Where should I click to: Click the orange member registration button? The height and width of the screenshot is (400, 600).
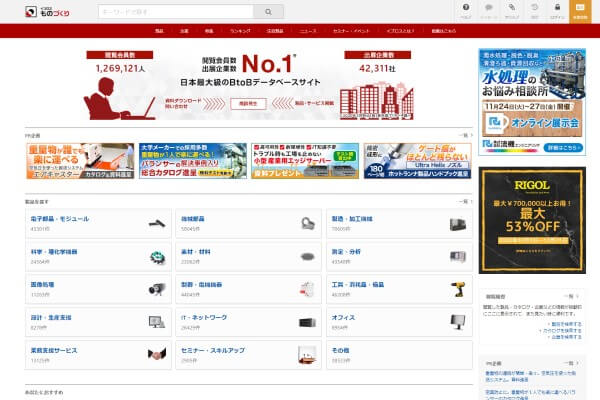tap(580, 11)
